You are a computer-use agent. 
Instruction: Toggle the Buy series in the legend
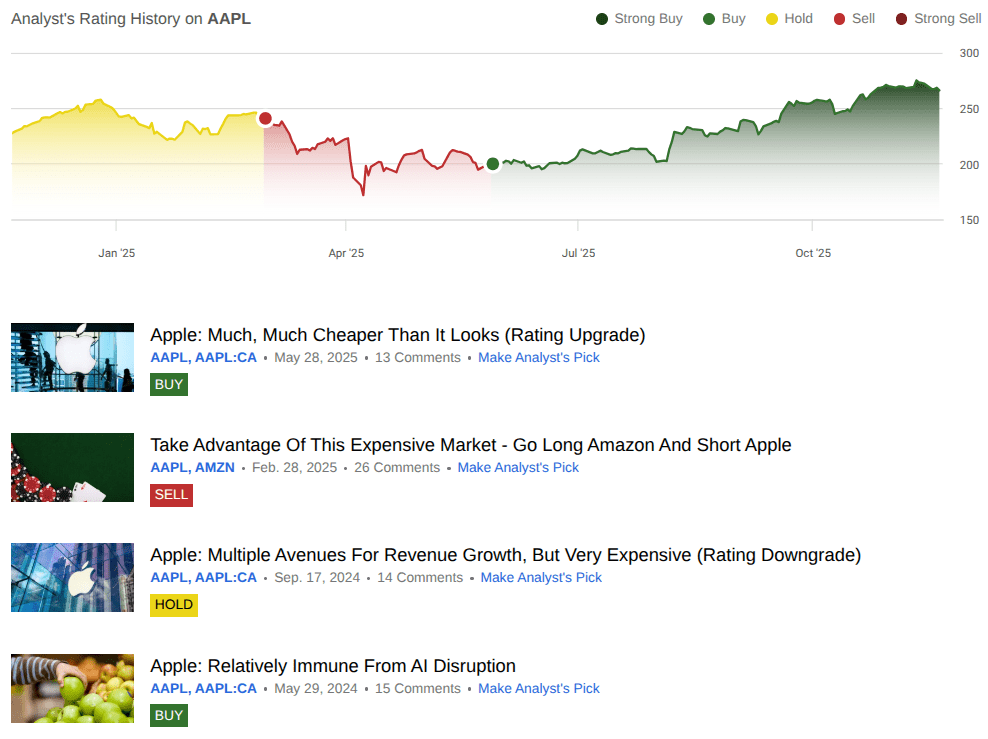709,18
